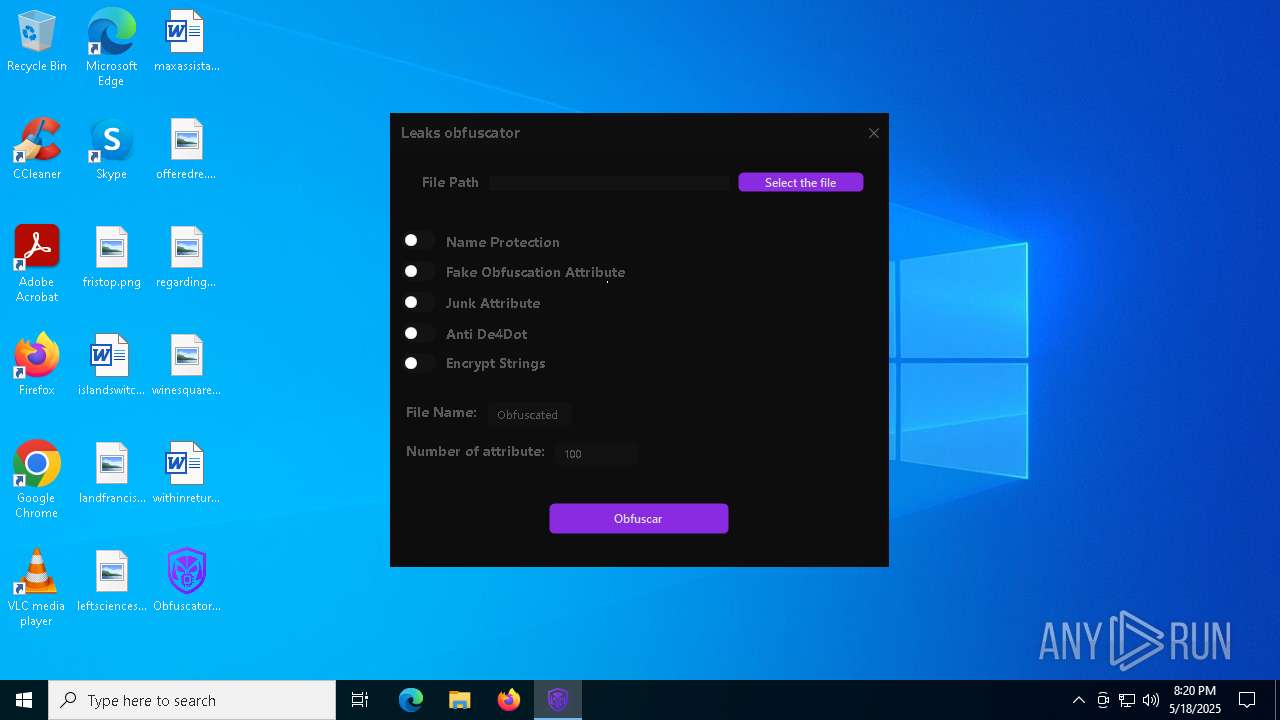Select the islandswitc Word document icon
Viewport: 1280px width, 720px height.
click(x=111, y=366)
